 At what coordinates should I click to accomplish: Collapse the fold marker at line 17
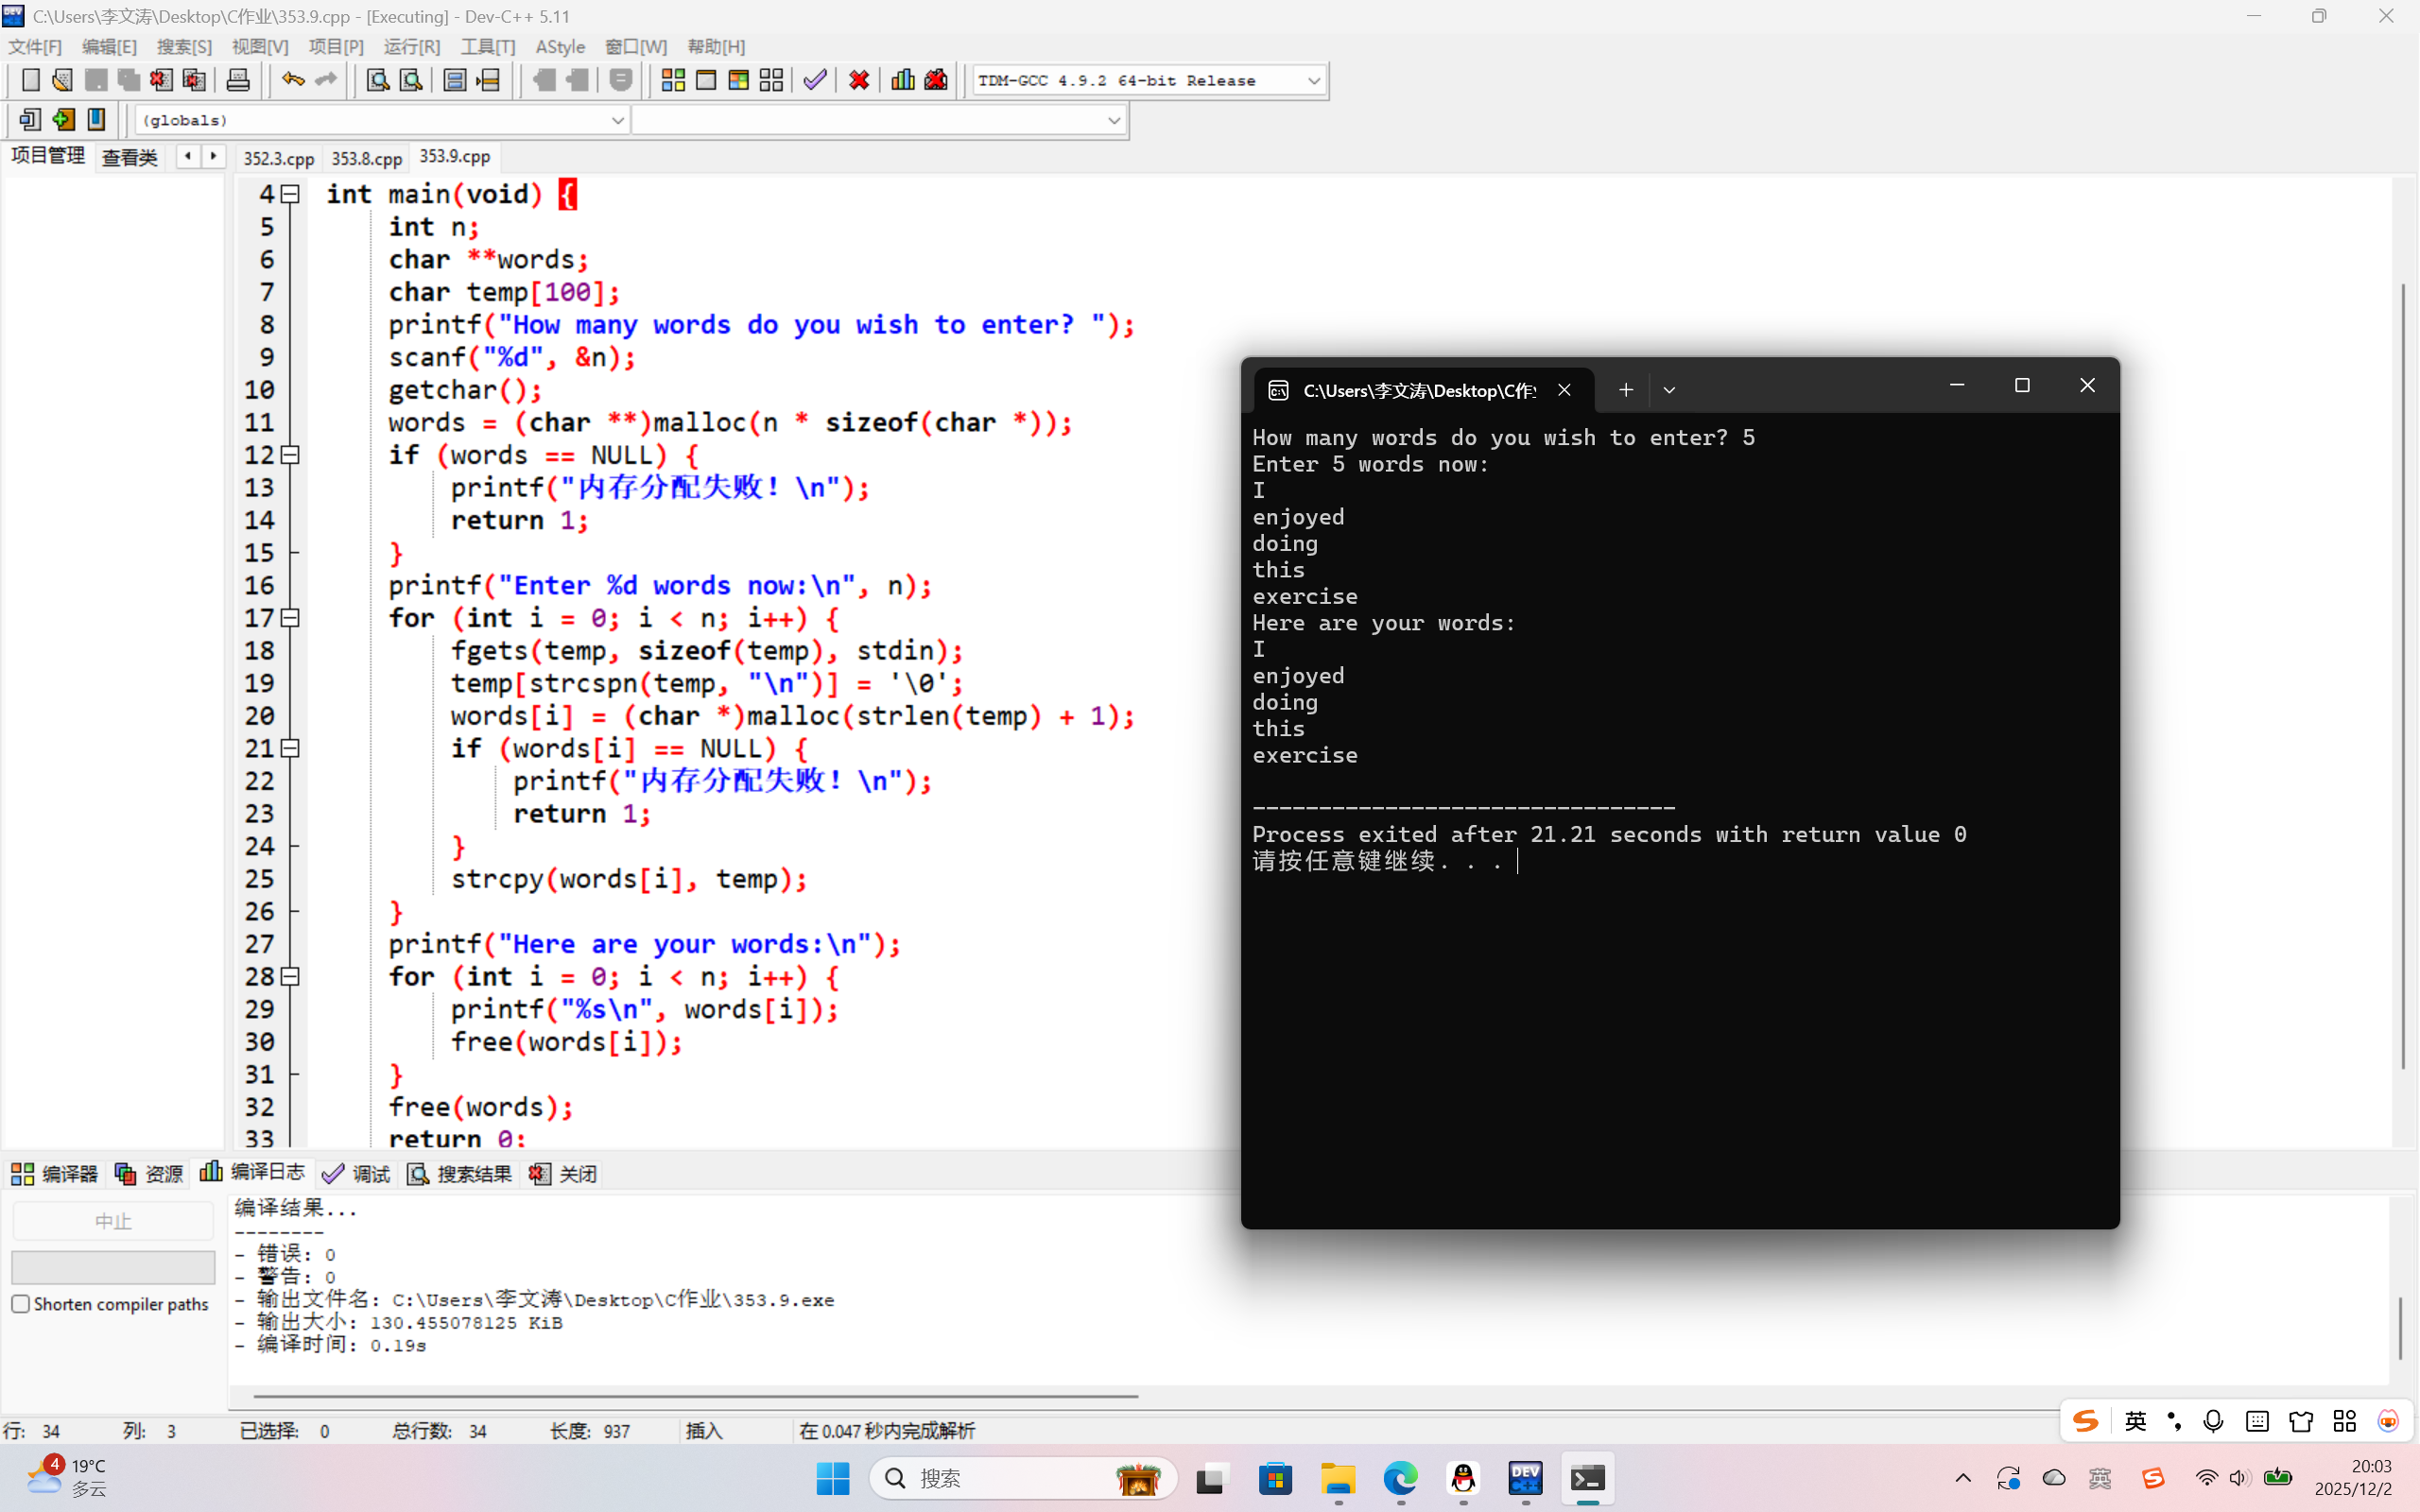pos(290,618)
